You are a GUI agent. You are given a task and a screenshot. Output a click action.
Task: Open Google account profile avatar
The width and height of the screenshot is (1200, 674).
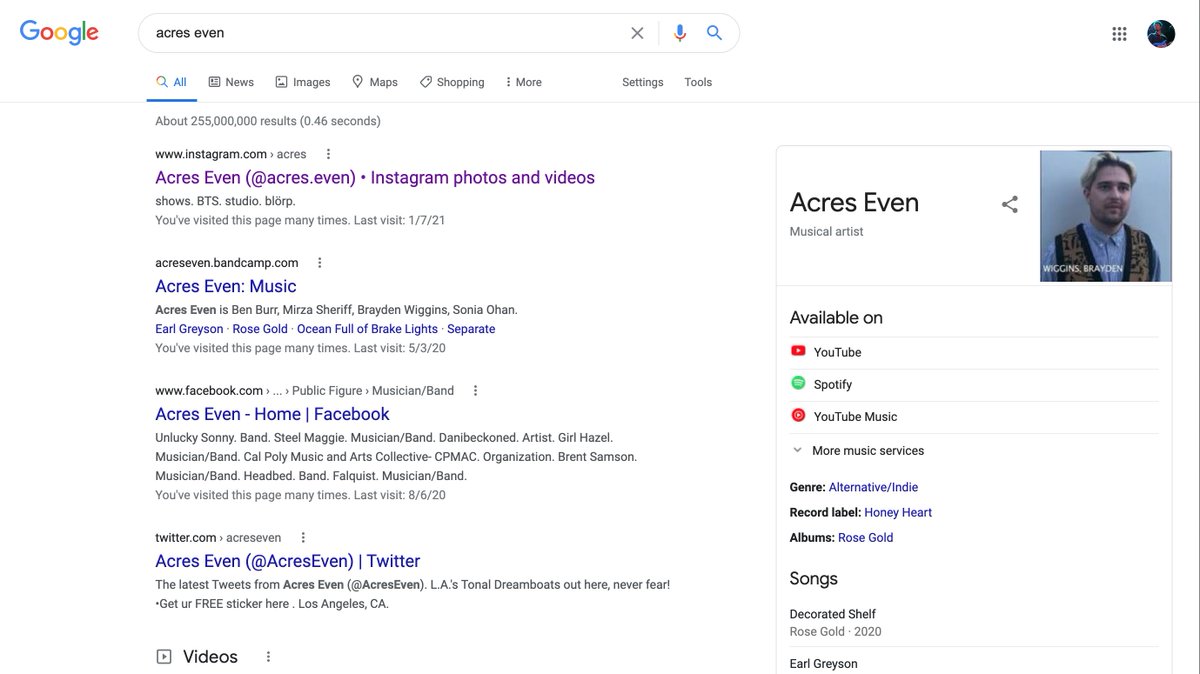[1161, 34]
